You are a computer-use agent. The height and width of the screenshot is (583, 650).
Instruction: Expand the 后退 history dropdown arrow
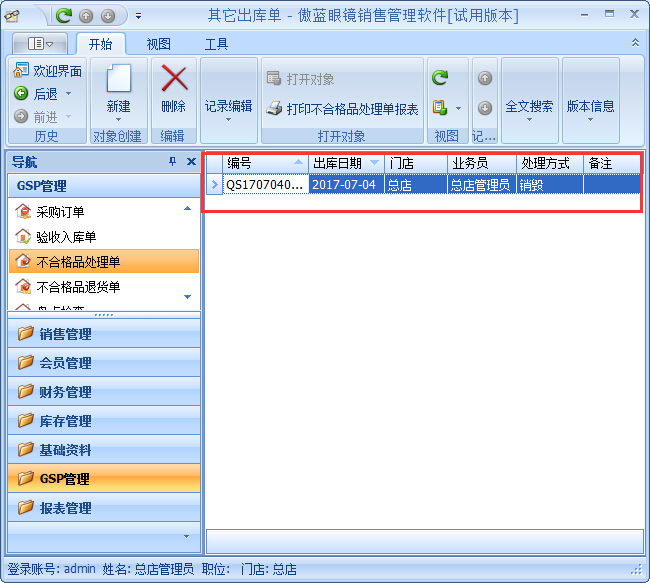(x=69, y=94)
